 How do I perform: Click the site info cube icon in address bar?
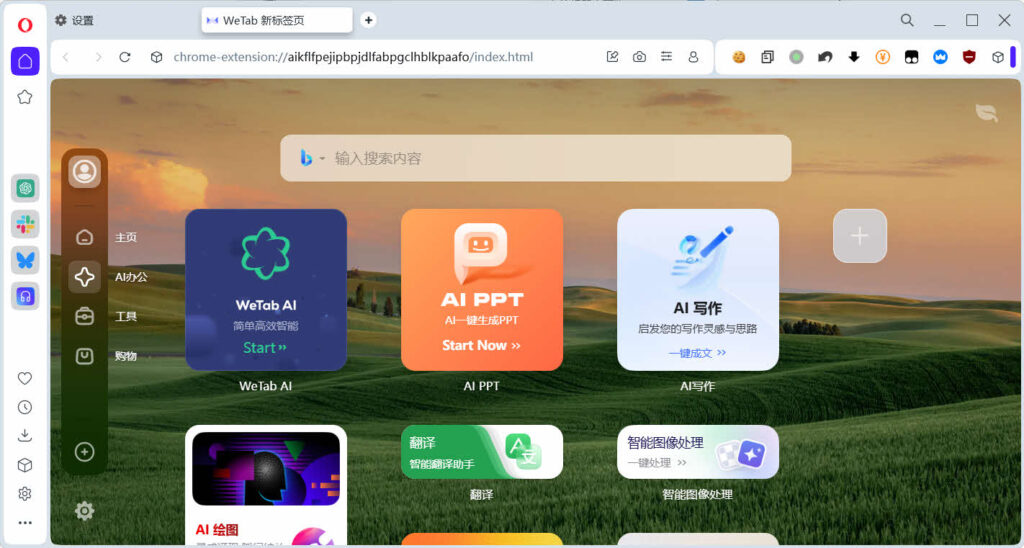[157, 57]
